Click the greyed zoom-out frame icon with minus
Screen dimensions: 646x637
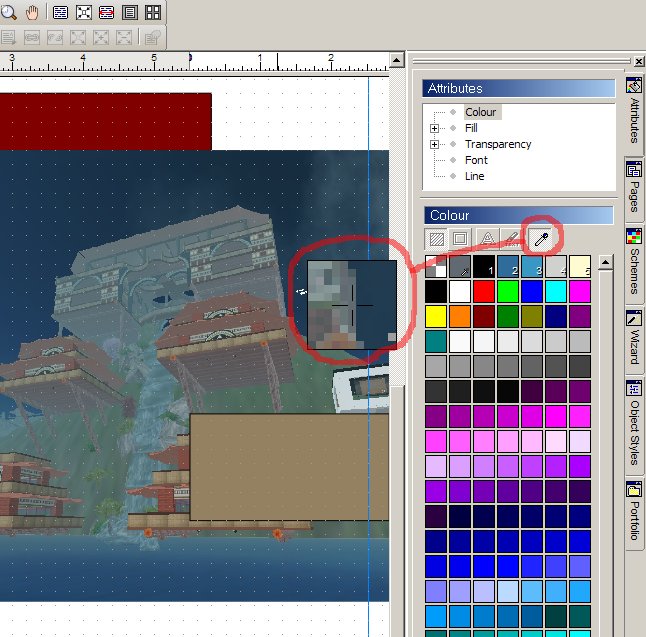pyautogui.click(x=124, y=37)
